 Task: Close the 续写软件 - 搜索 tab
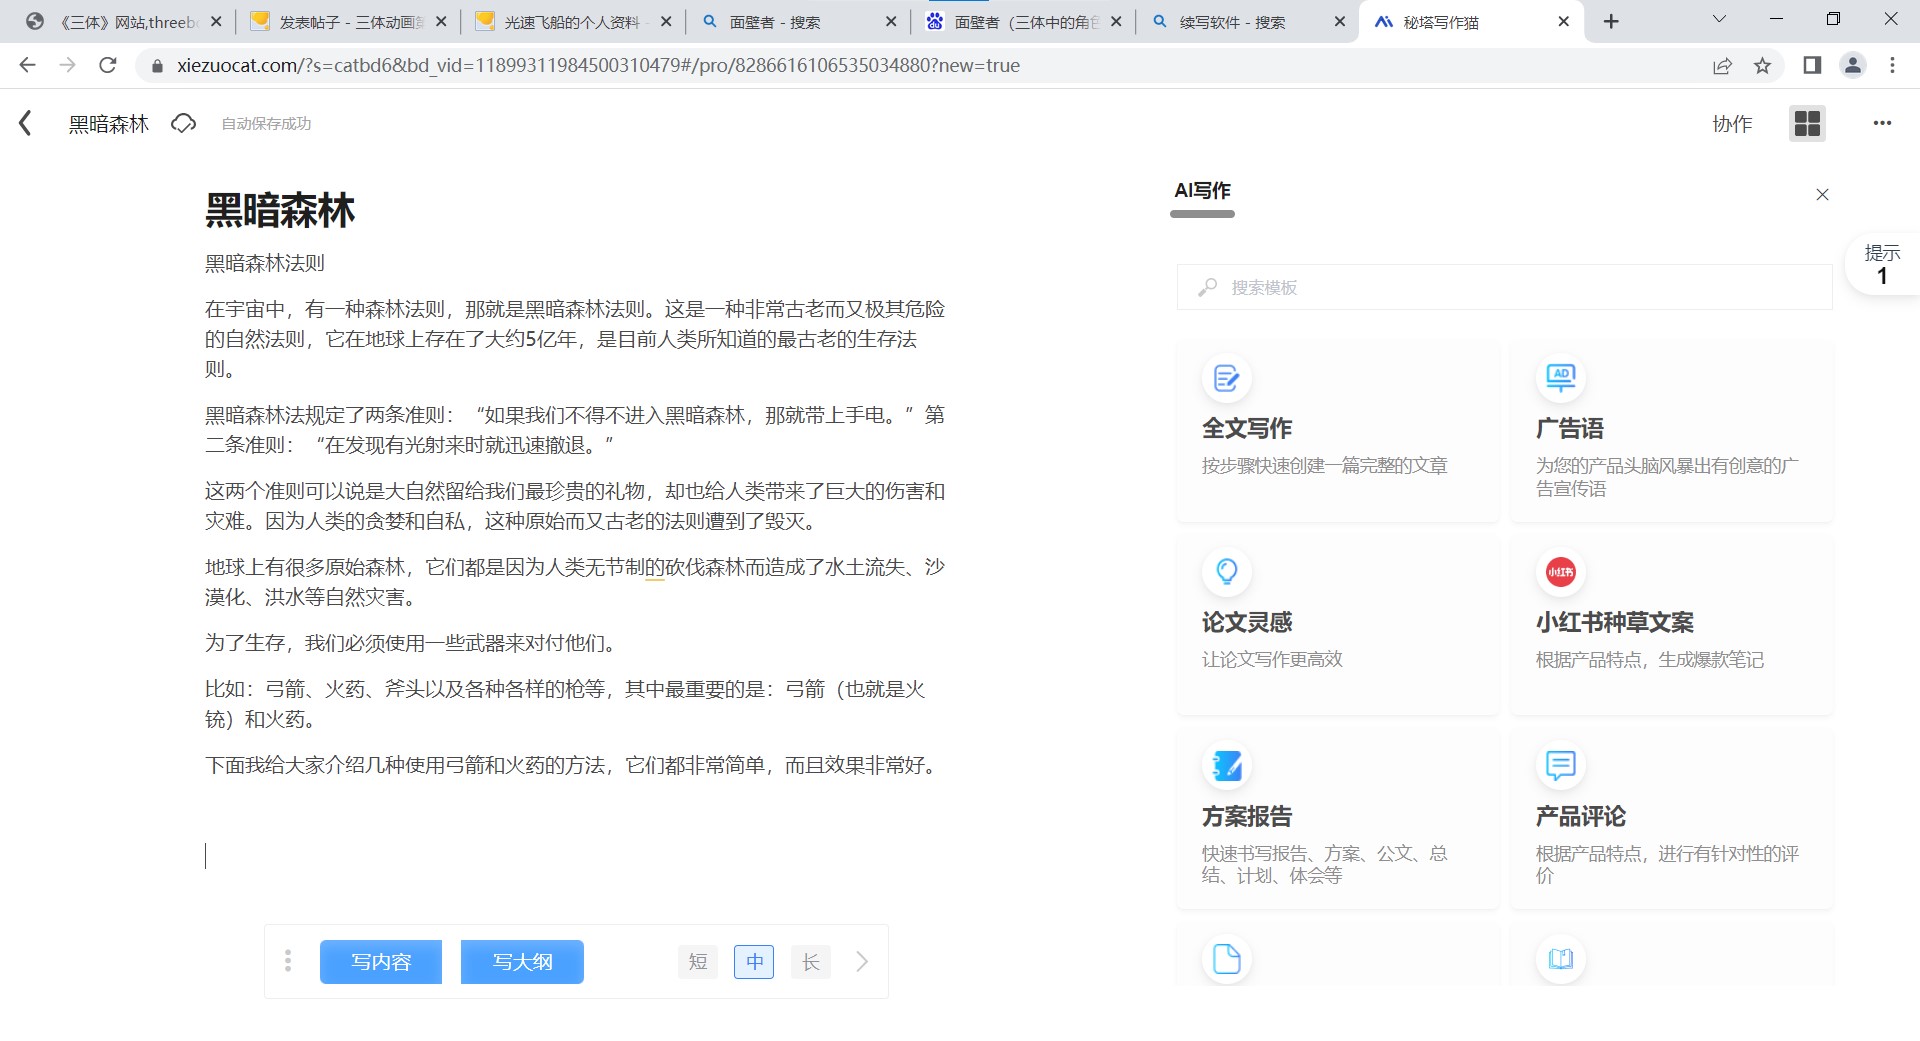(x=1340, y=21)
